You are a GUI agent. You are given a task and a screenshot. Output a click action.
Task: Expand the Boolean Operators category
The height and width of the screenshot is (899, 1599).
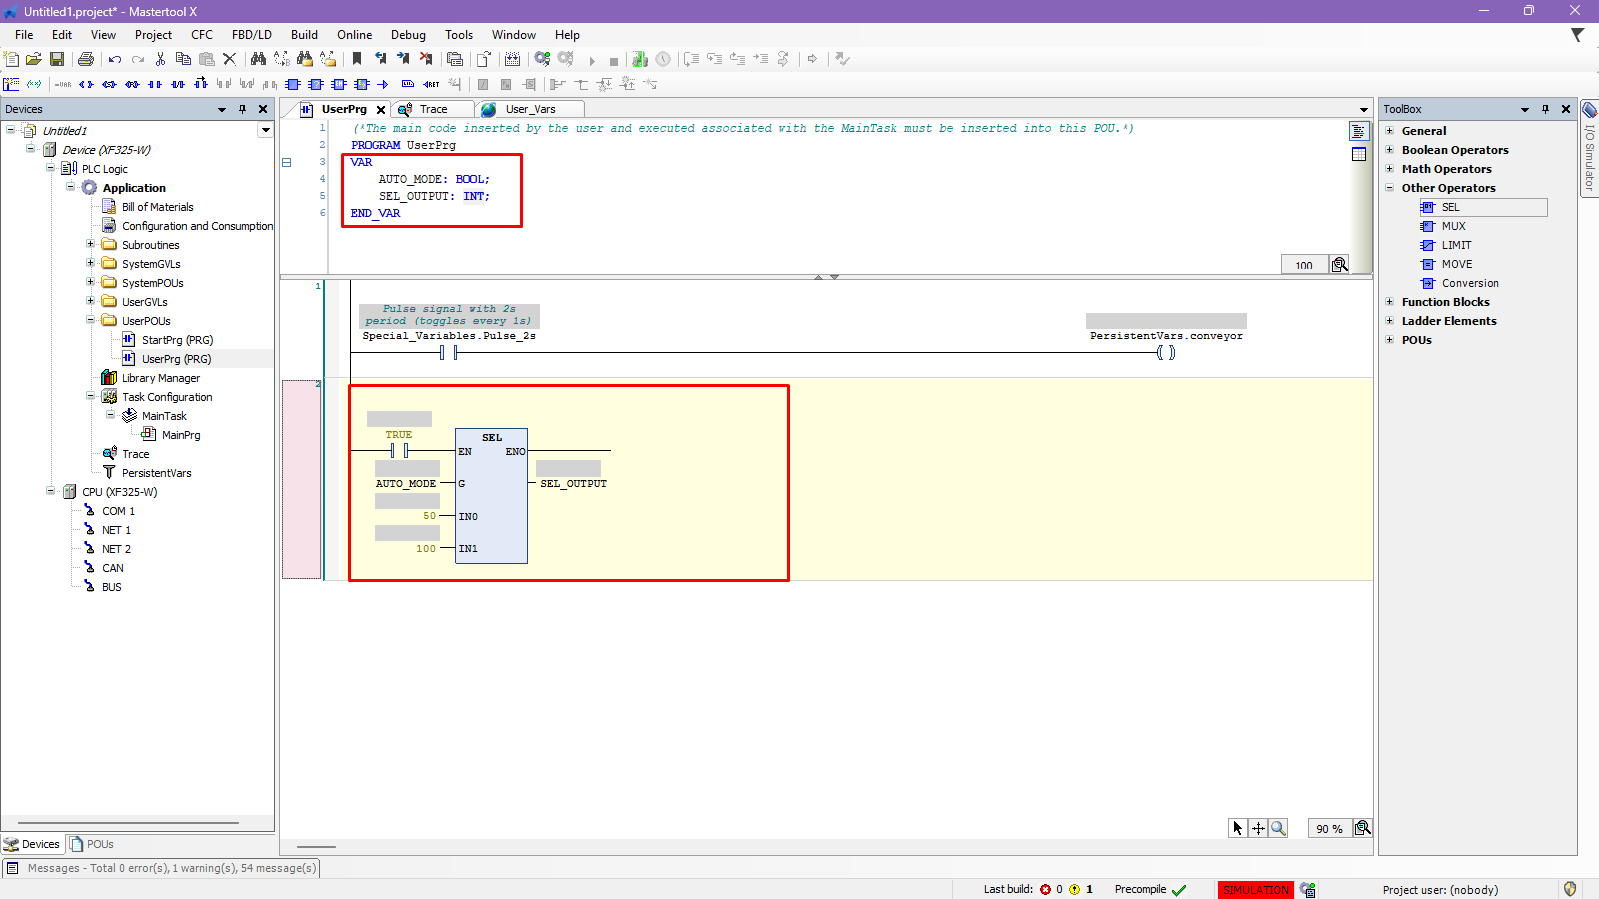tap(1389, 150)
